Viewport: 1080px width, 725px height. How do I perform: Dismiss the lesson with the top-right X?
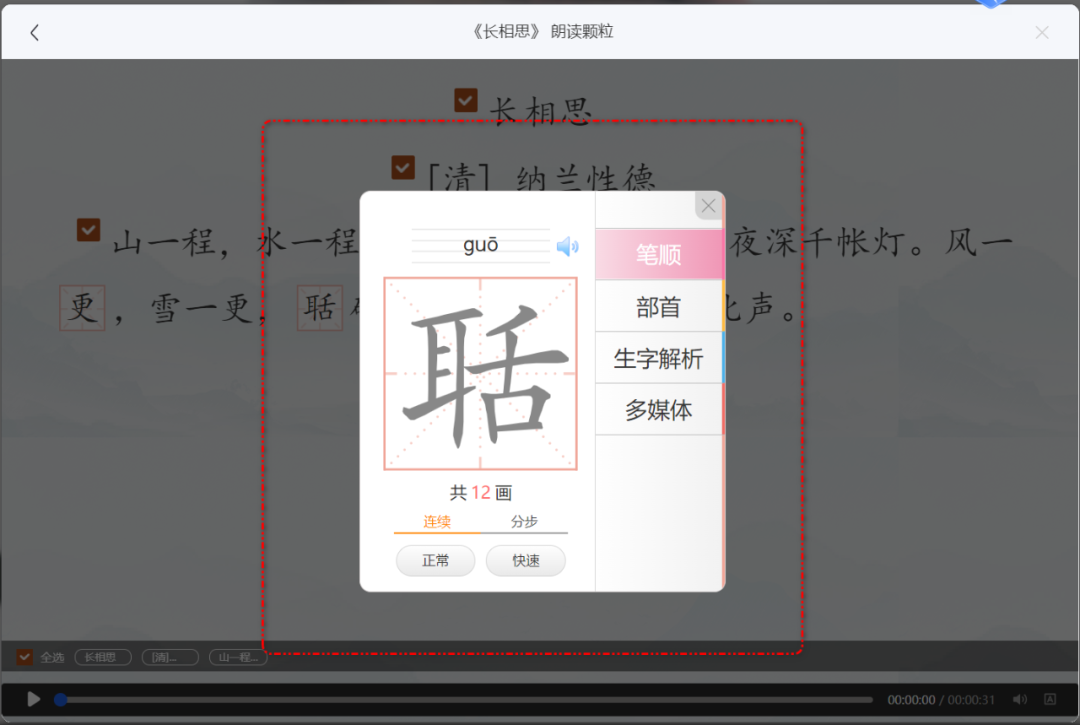pos(1042,31)
